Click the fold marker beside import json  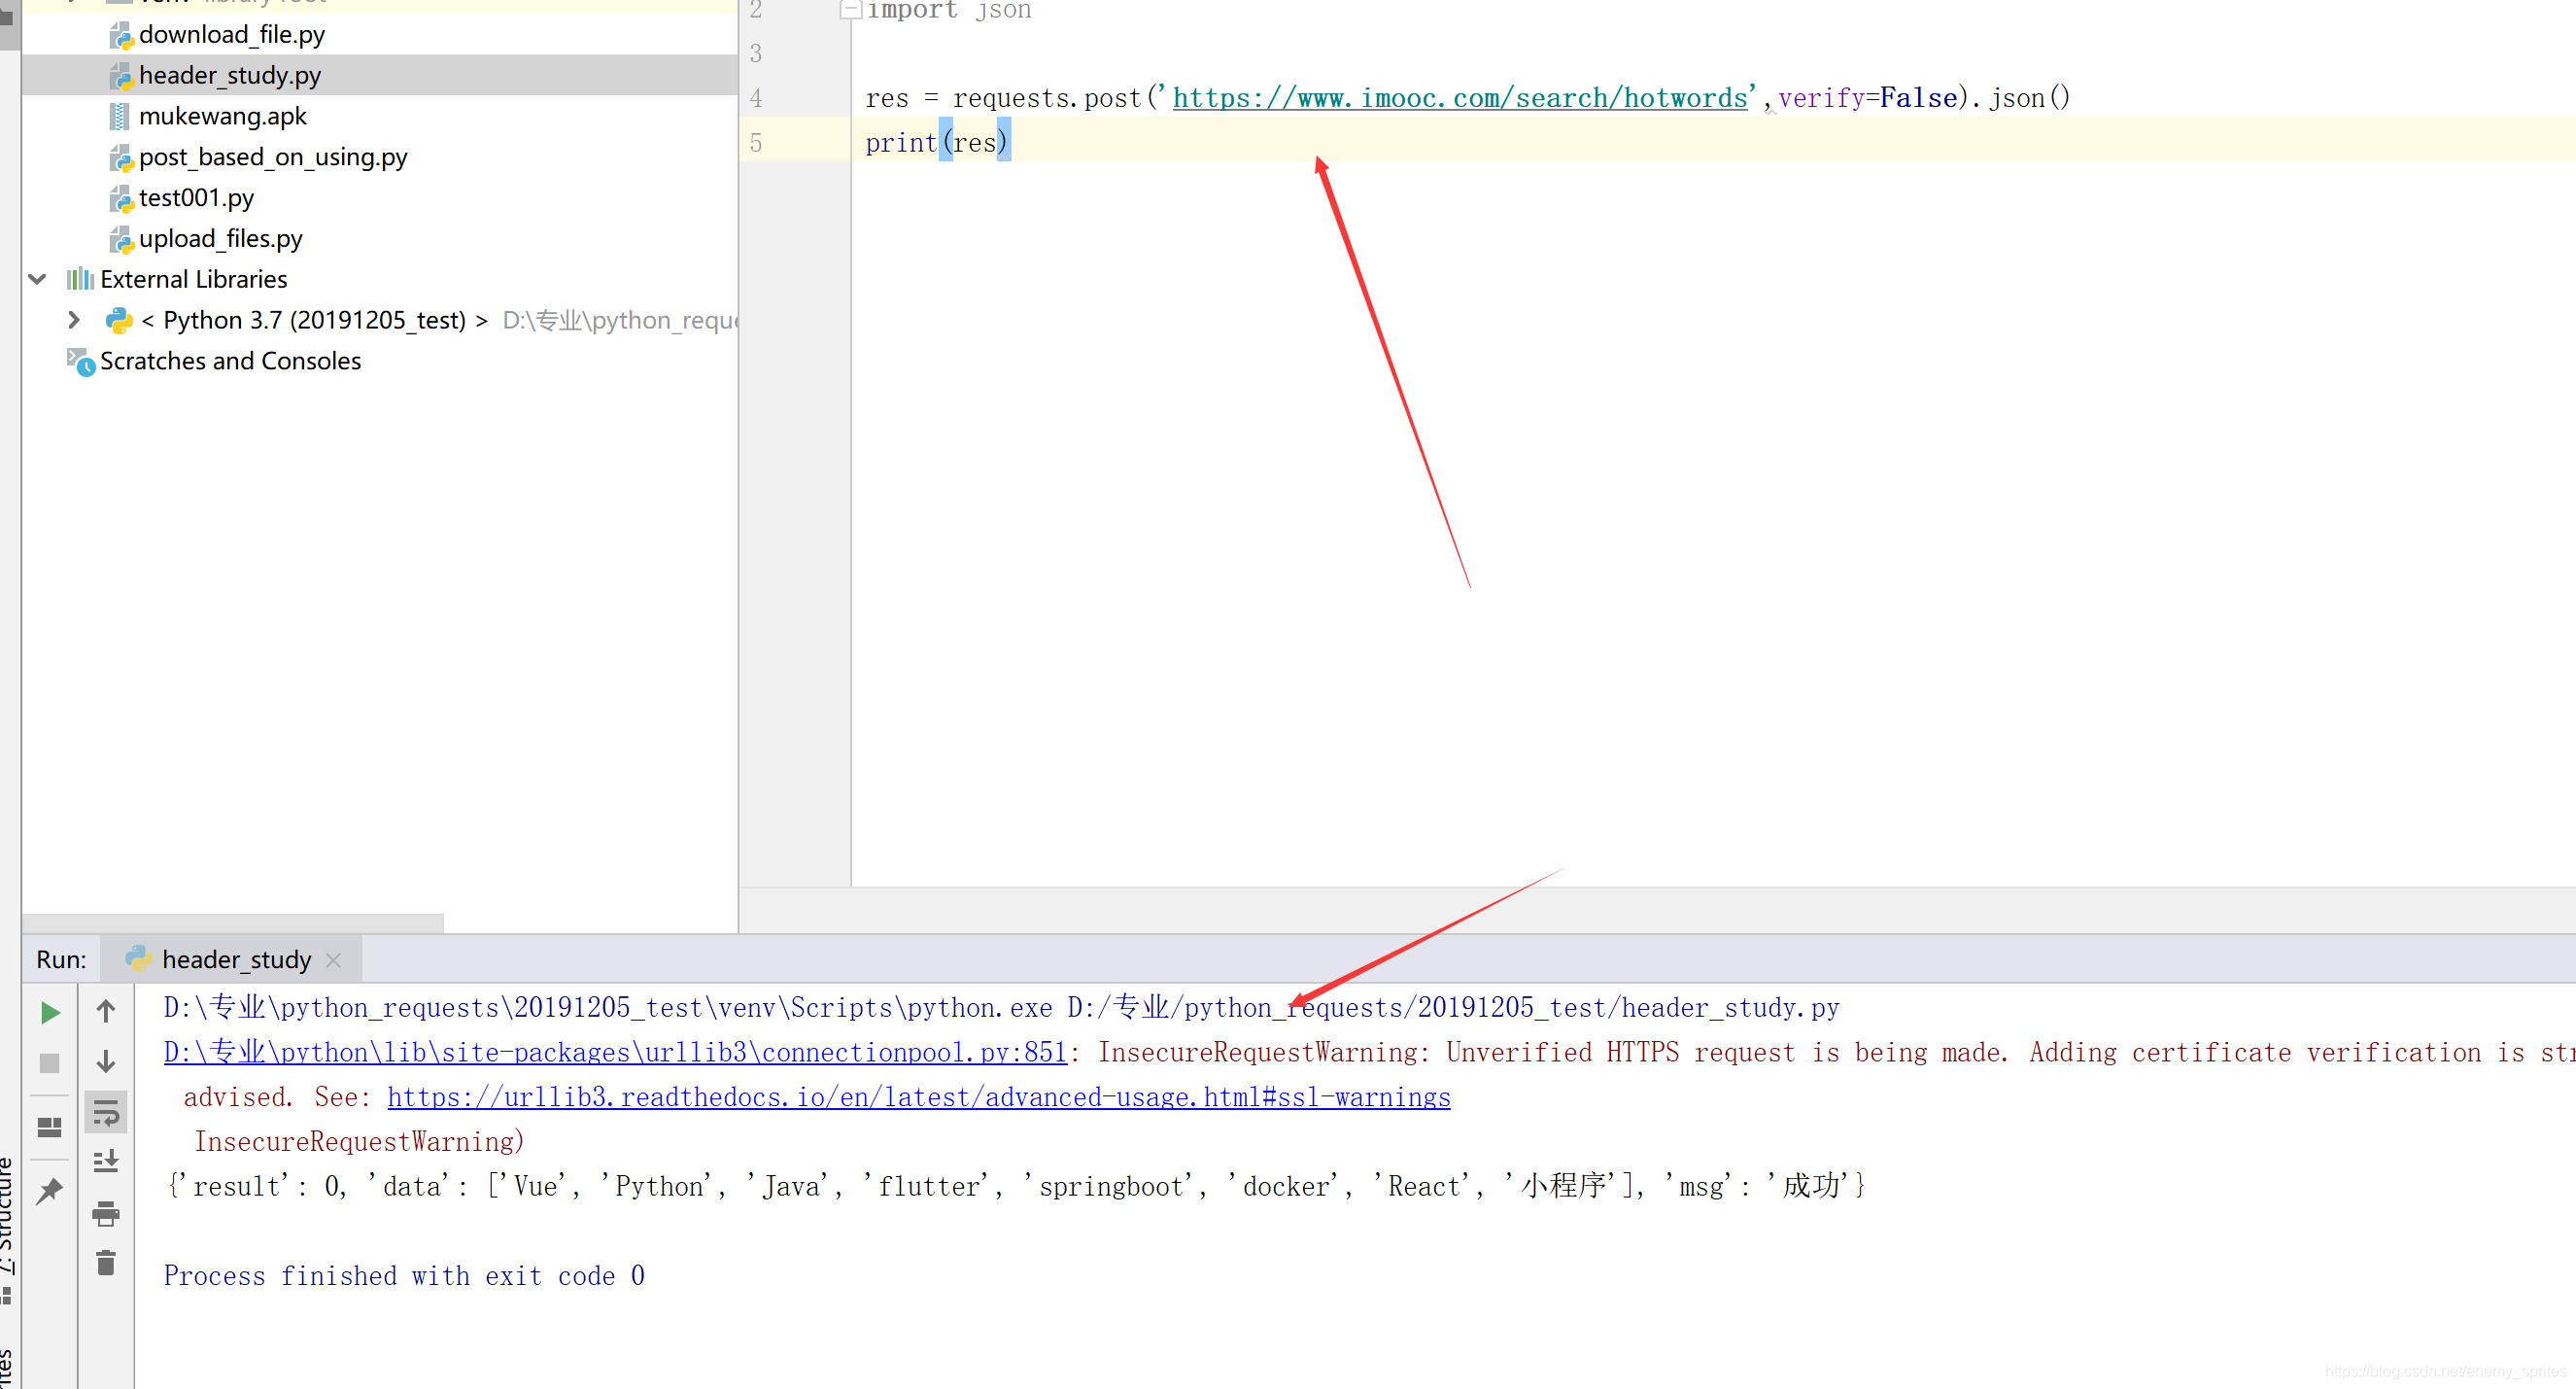click(849, 10)
